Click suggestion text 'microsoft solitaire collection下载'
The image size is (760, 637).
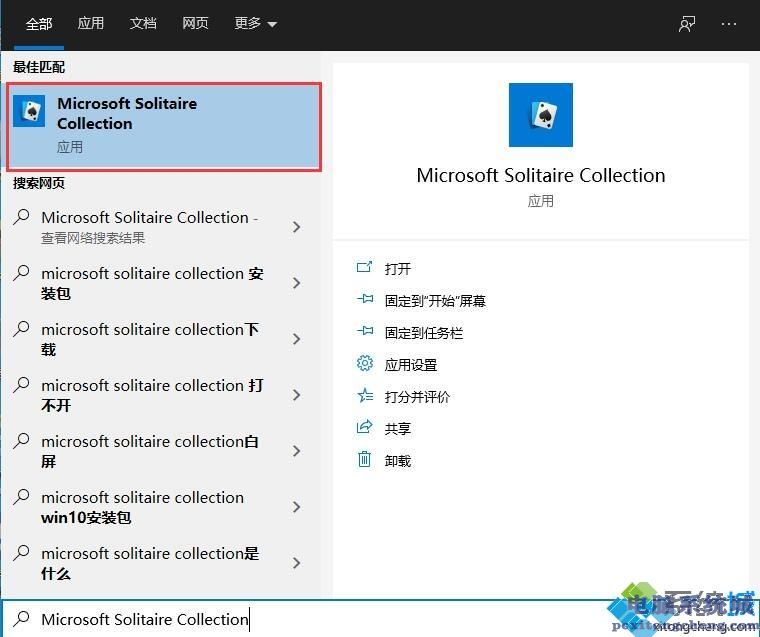(x=150, y=339)
